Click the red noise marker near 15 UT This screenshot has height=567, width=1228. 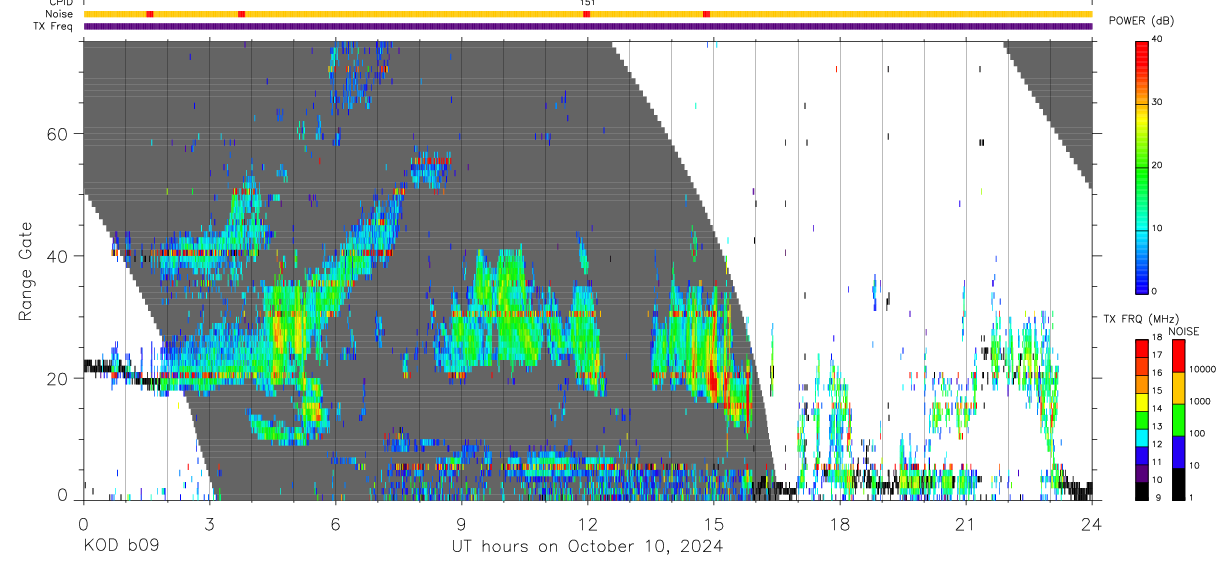[707, 14]
